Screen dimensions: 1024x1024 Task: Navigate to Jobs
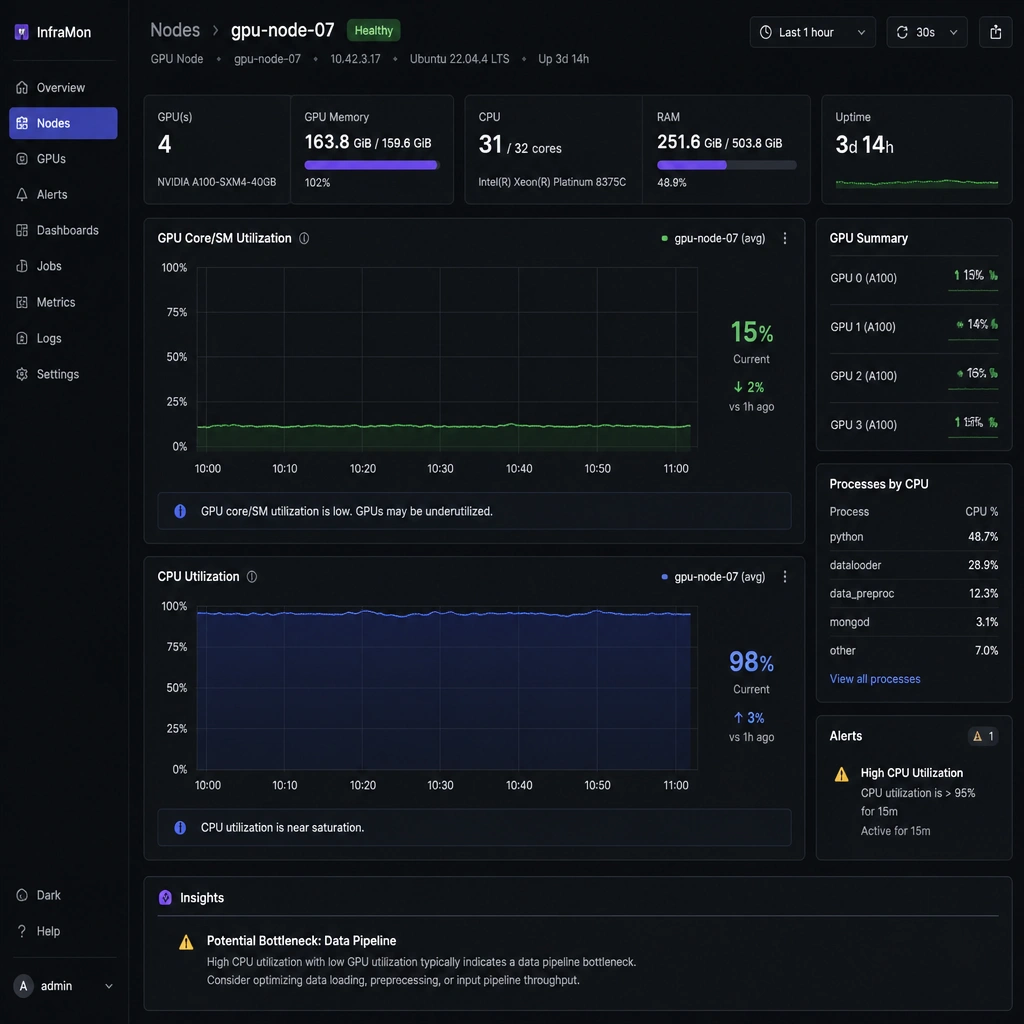click(x=63, y=266)
